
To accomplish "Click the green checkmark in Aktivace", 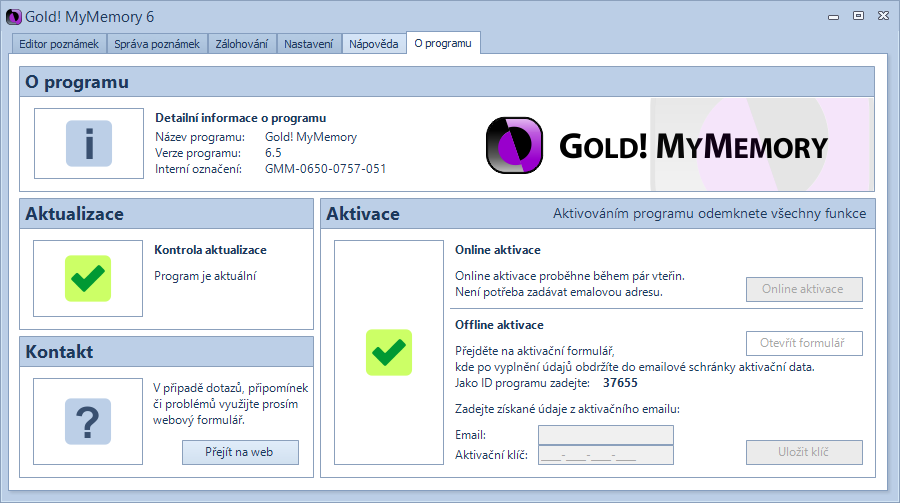I will tap(389, 353).
